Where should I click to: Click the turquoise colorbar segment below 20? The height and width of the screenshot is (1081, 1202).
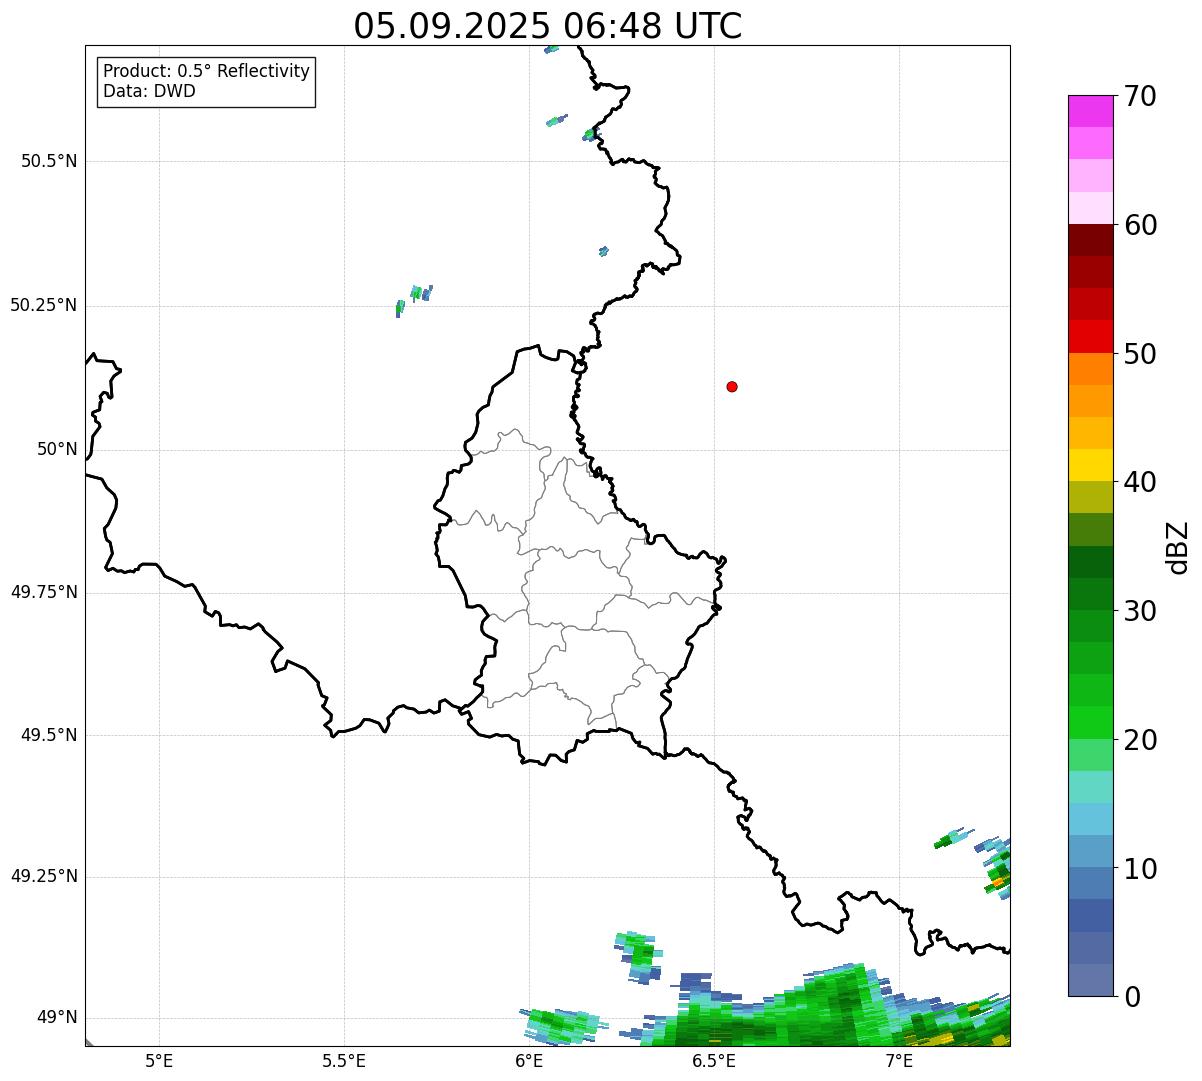tap(1090, 787)
